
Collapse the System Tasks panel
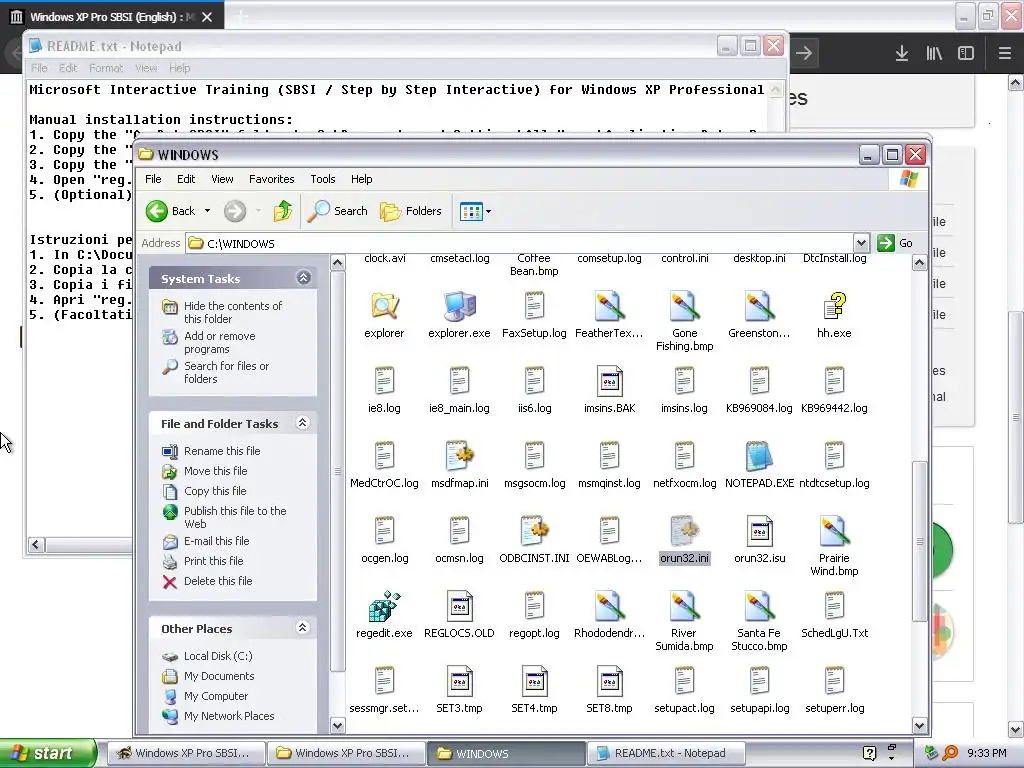click(x=303, y=278)
